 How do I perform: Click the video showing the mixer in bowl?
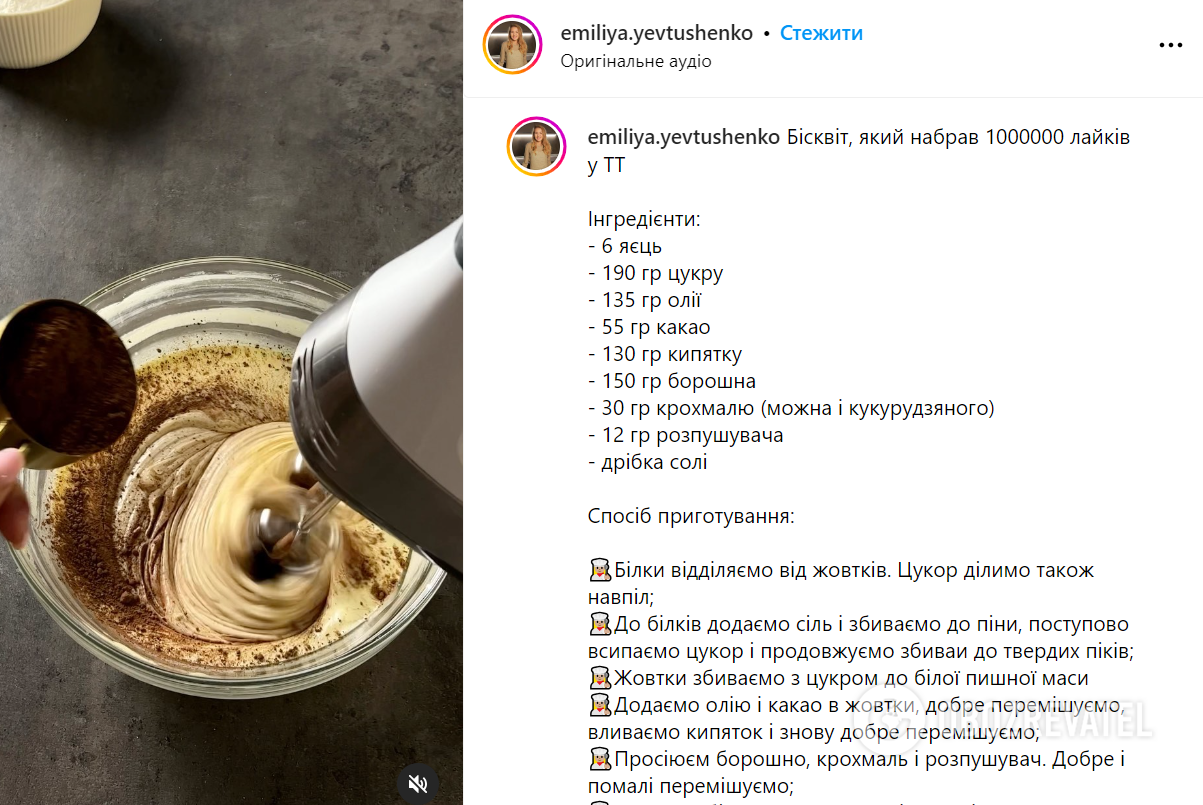tap(231, 402)
